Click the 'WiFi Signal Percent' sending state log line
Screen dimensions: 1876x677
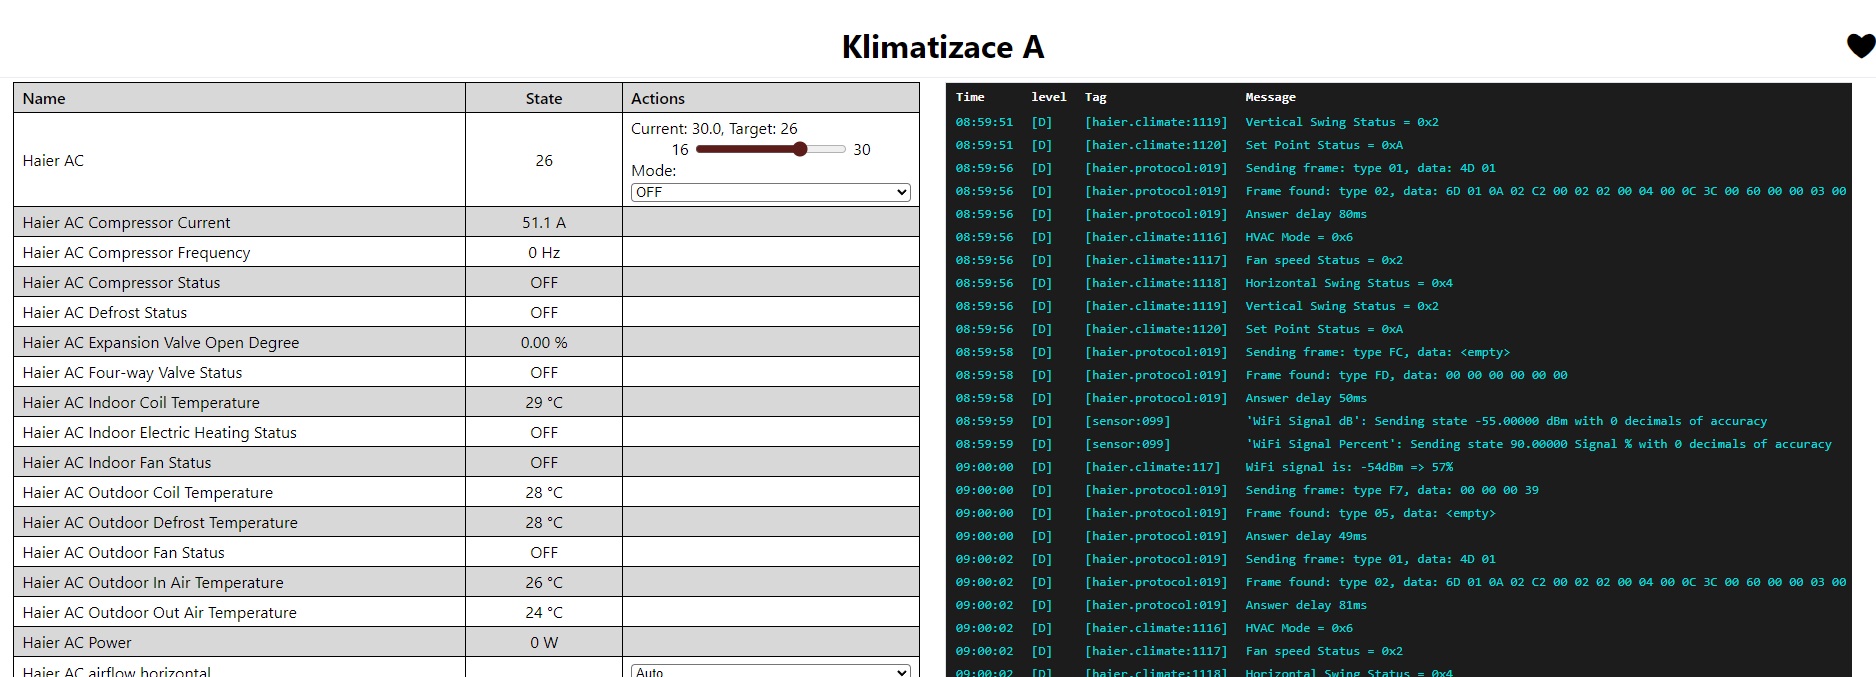tap(1538, 444)
